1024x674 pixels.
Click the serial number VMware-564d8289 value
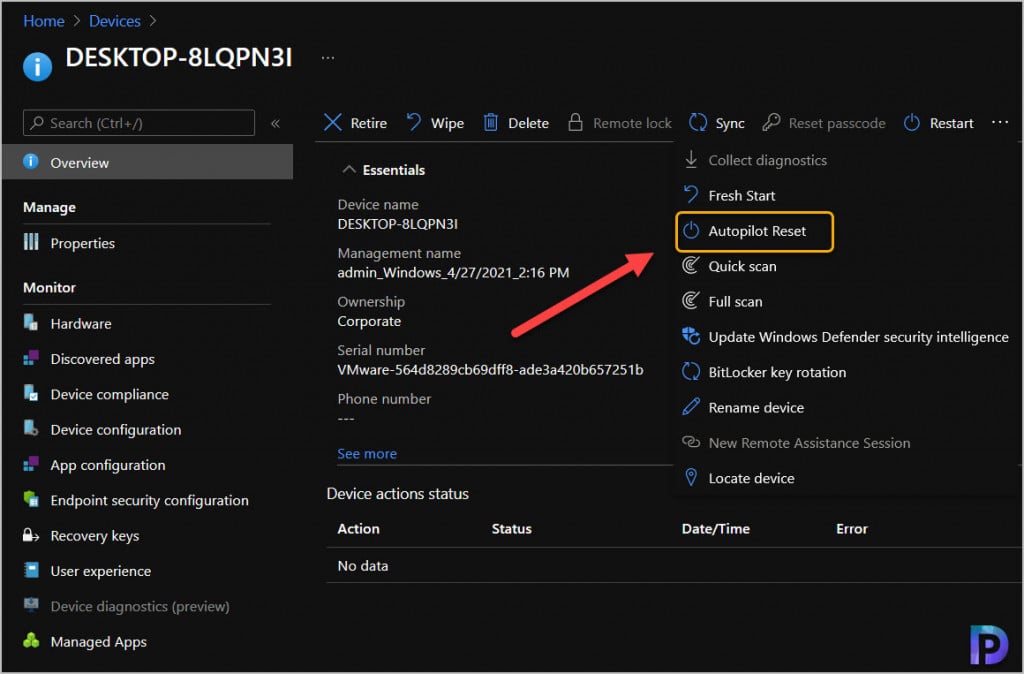point(490,370)
